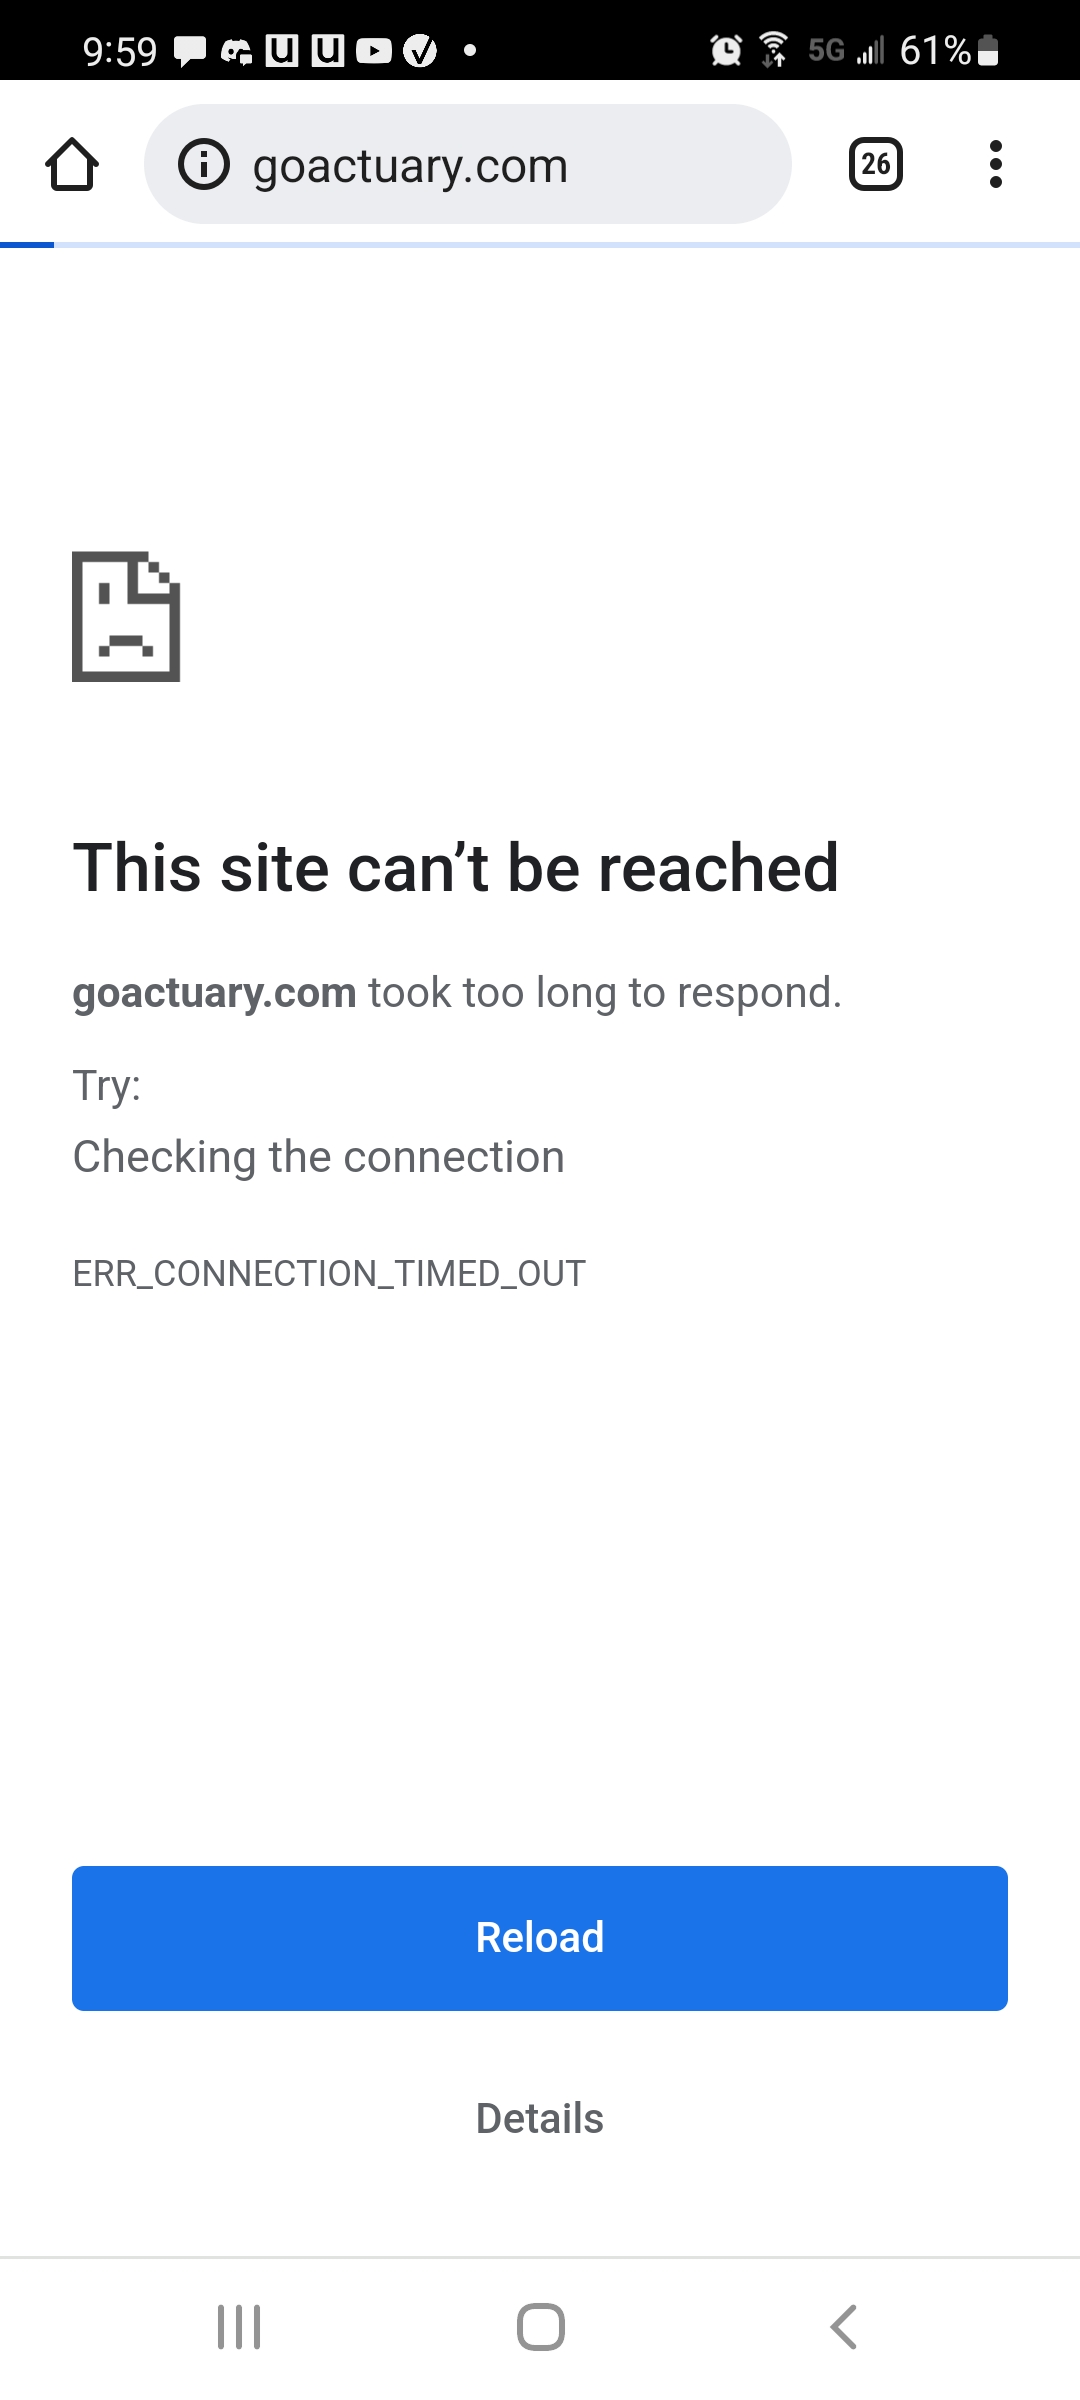The height and width of the screenshot is (2400, 1080).
Task: Tap the Chrome home icon
Action: coord(72,164)
